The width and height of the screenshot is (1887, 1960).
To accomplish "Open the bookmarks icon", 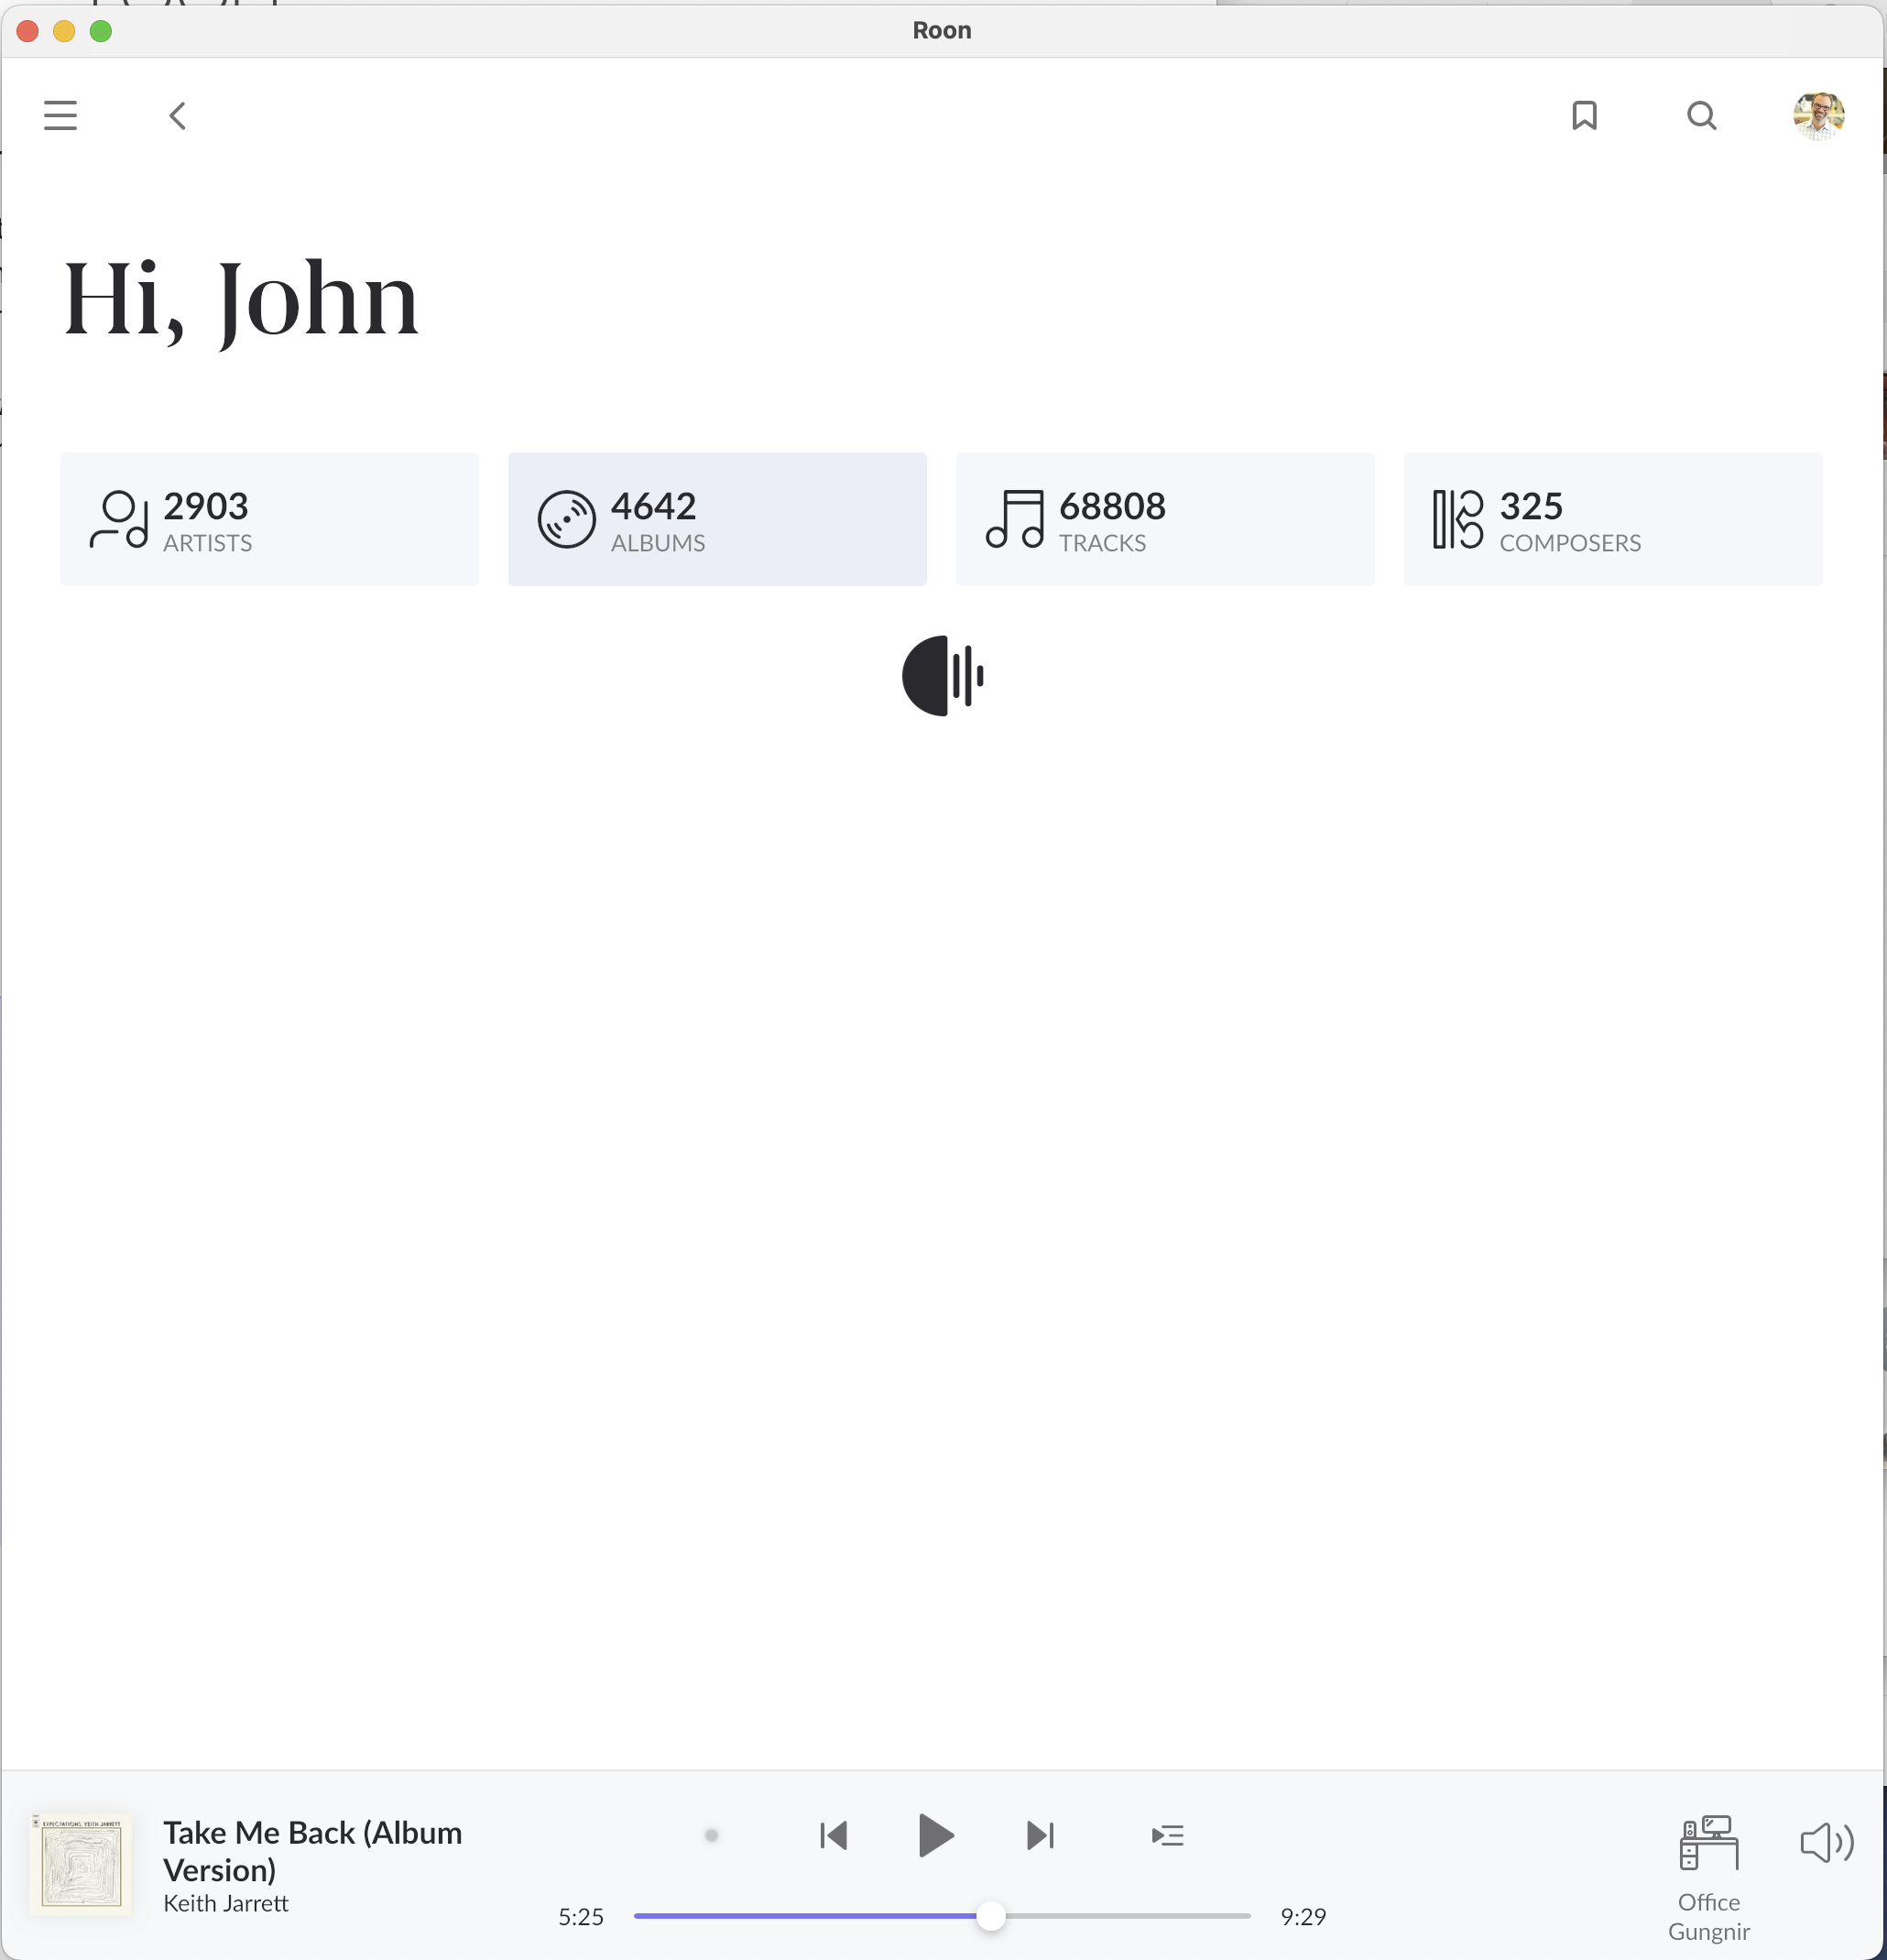I will 1584,116.
